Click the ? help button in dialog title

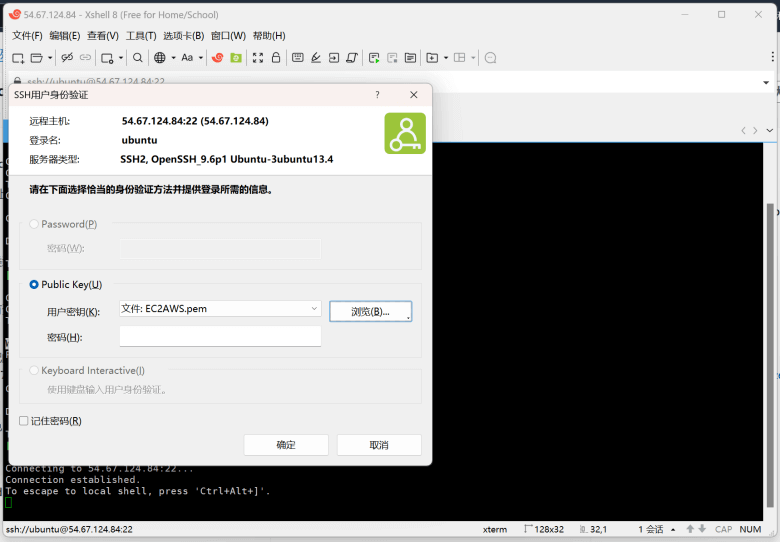pos(377,94)
